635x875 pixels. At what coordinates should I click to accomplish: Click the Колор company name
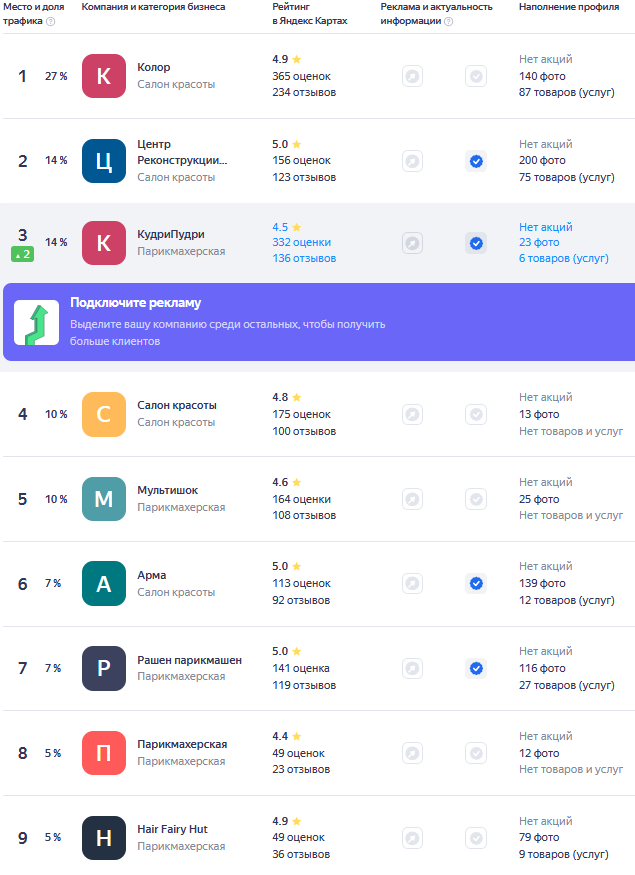pos(154,67)
